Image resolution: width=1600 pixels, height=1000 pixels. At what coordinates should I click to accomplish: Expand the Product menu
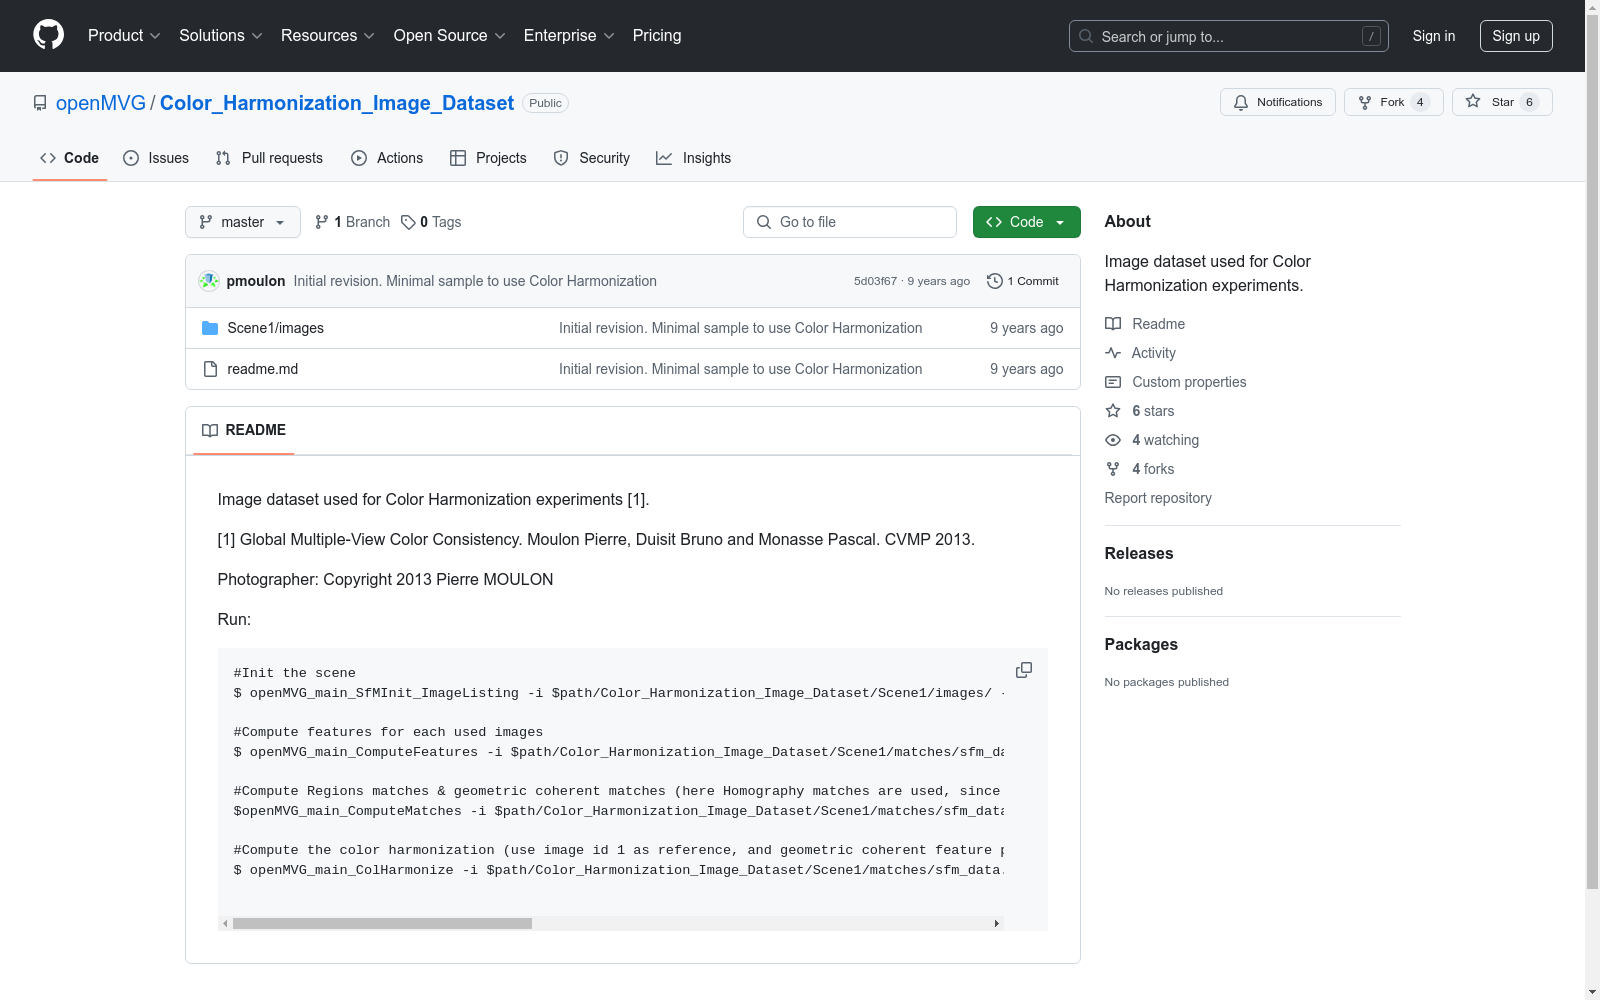pyautogui.click(x=124, y=35)
